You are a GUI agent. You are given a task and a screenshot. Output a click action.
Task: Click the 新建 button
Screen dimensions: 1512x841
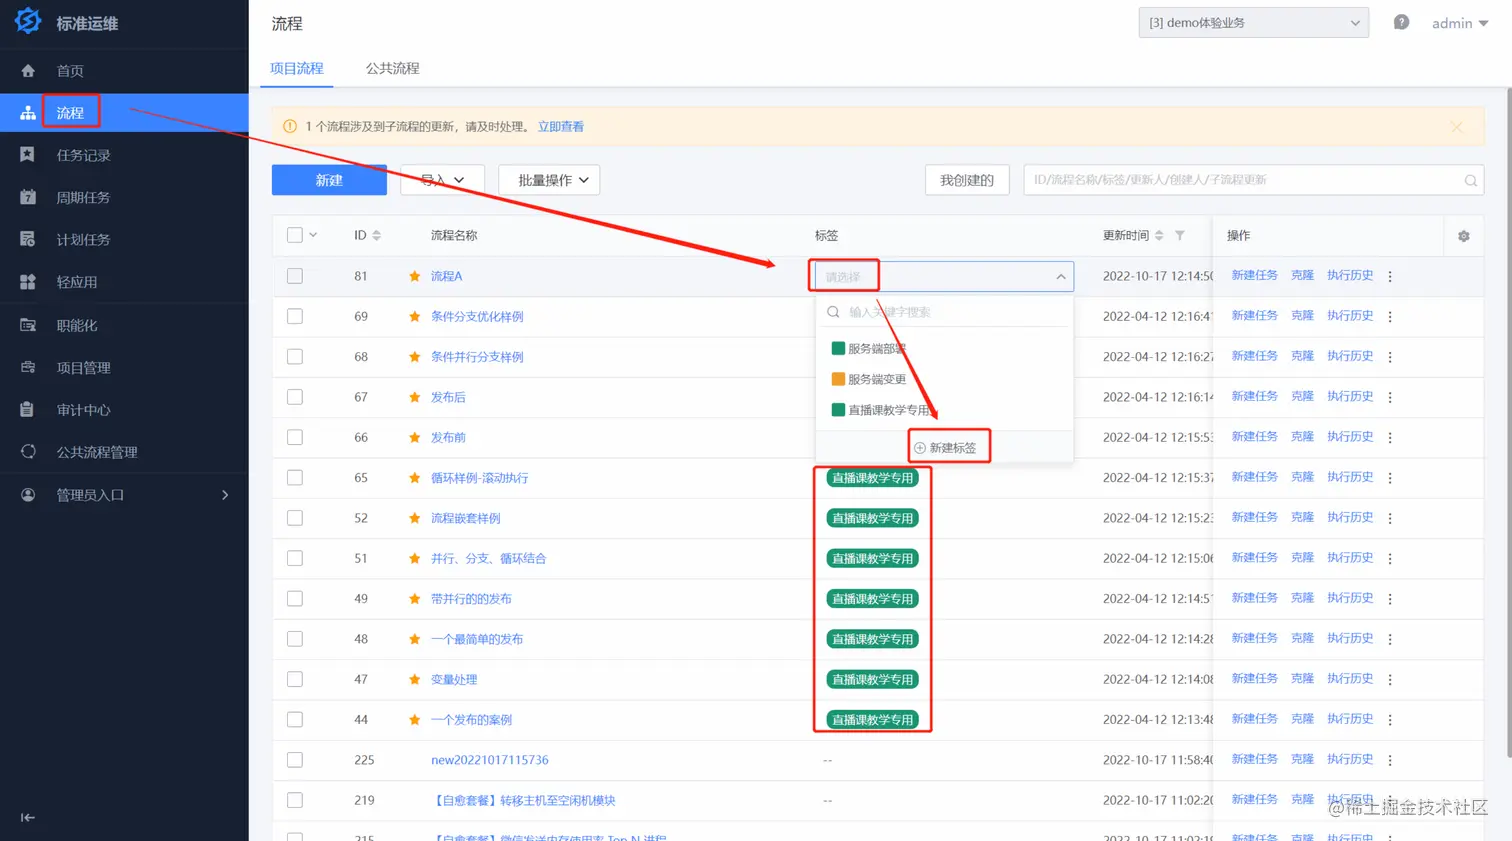point(329,180)
